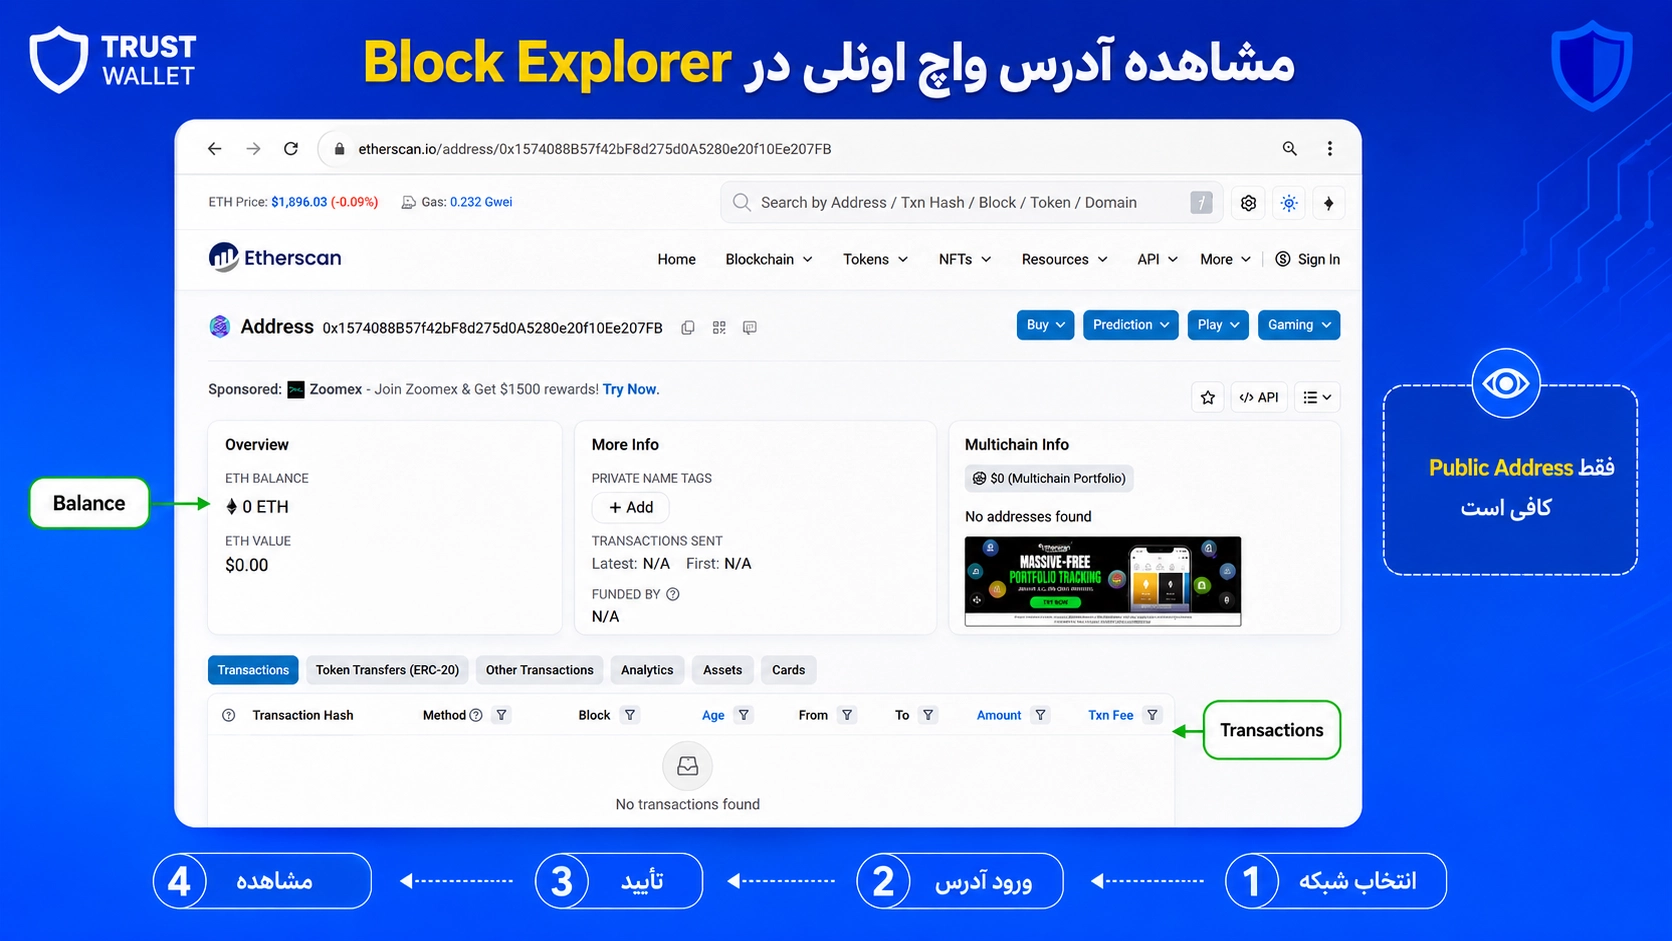Filter transactions by Txn Fee
The height and width of the screenshot is (941, 1672).
[x=1153, y=715]
